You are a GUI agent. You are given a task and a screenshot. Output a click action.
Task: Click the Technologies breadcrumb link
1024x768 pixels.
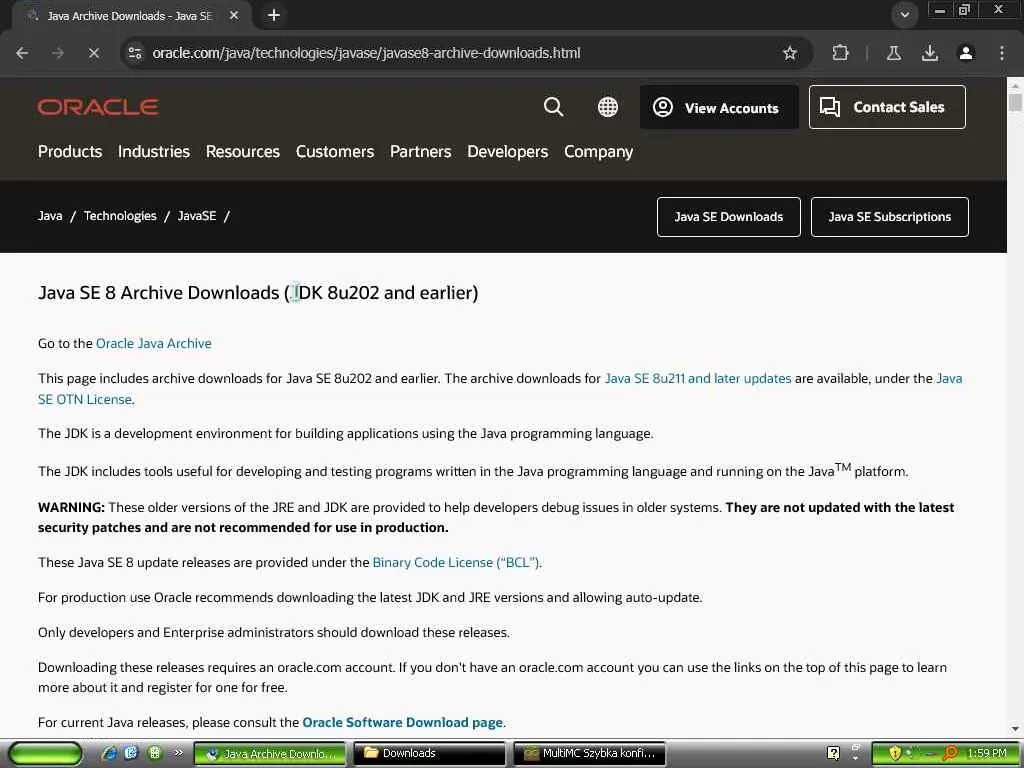(120, 216)
